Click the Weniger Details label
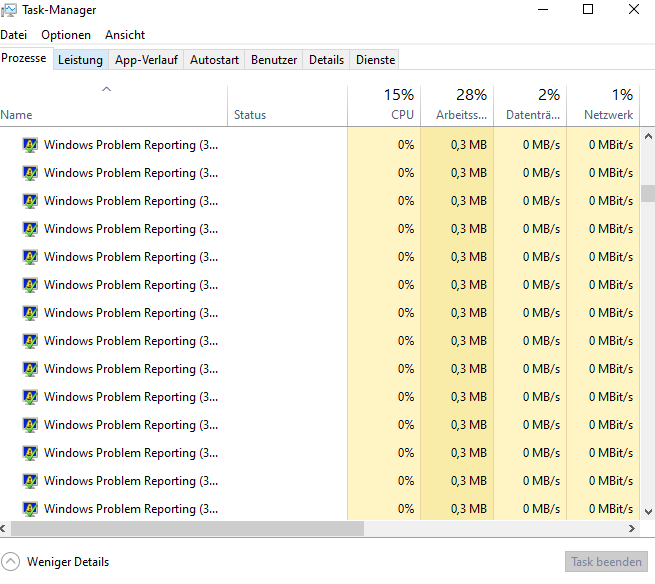 68,562
